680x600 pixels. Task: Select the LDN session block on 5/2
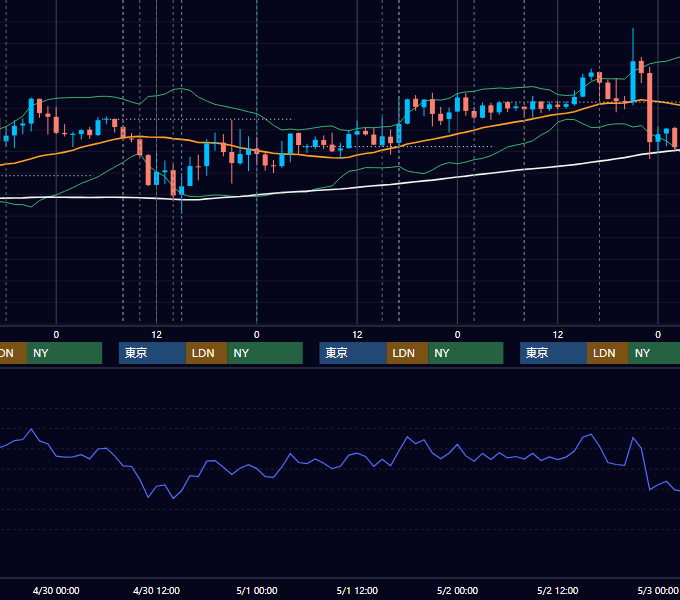608,353
